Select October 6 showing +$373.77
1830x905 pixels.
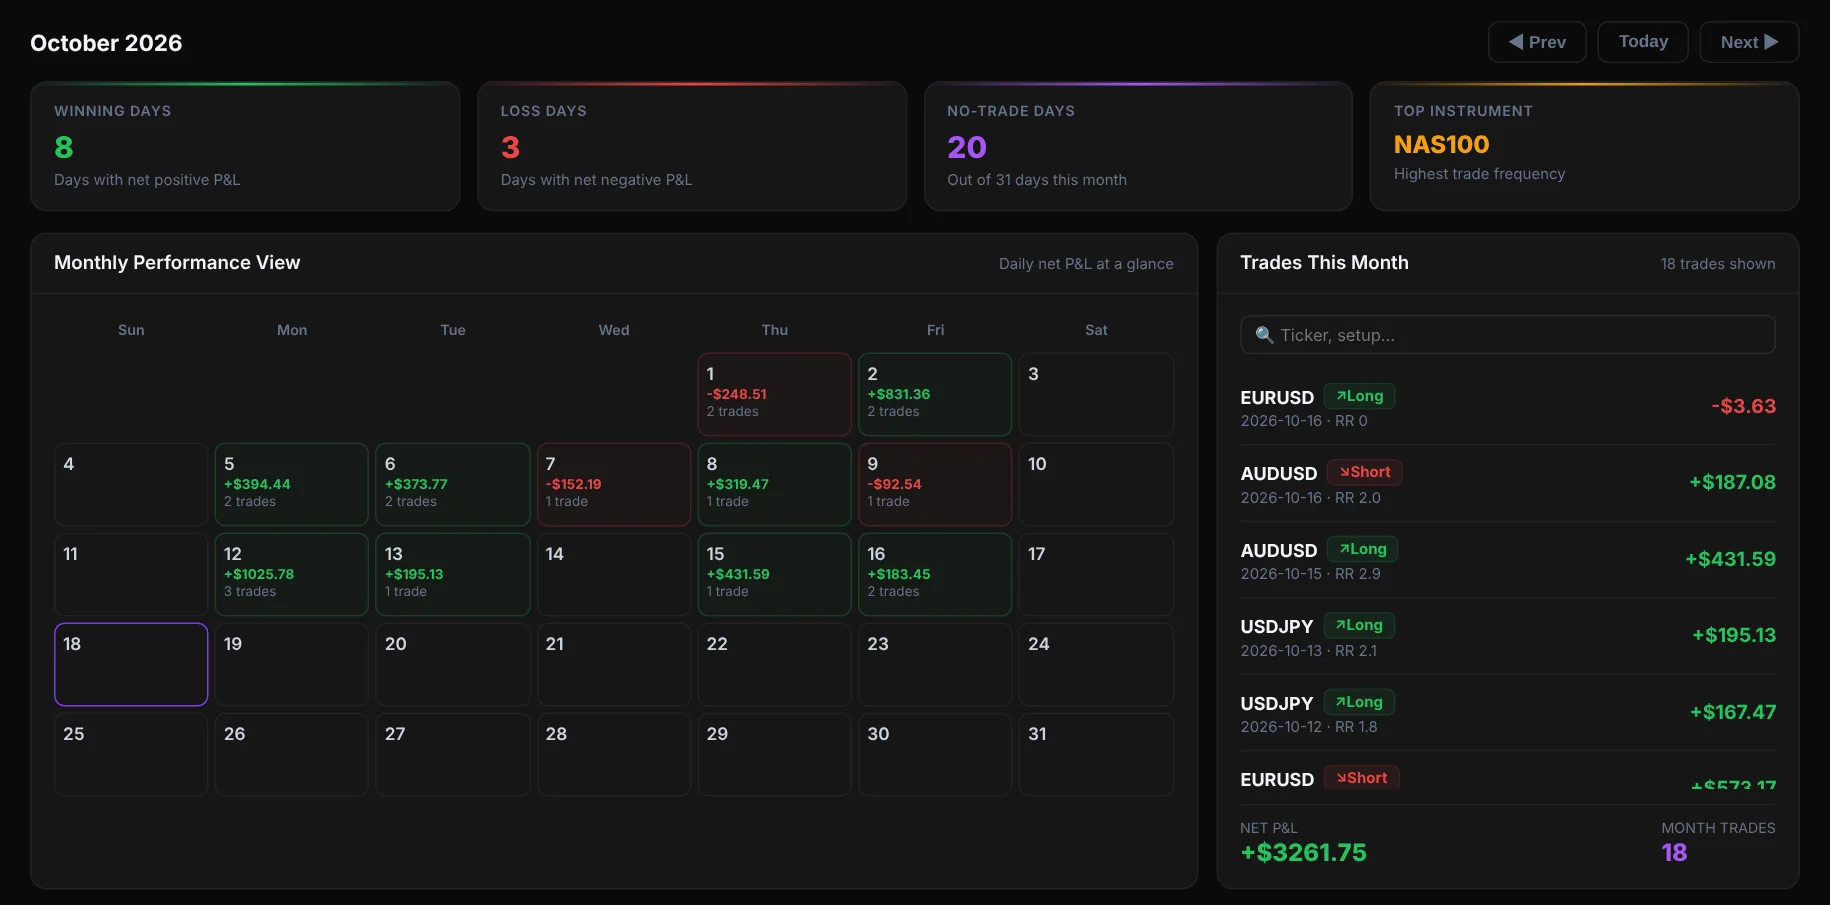(x=453, y=484)
